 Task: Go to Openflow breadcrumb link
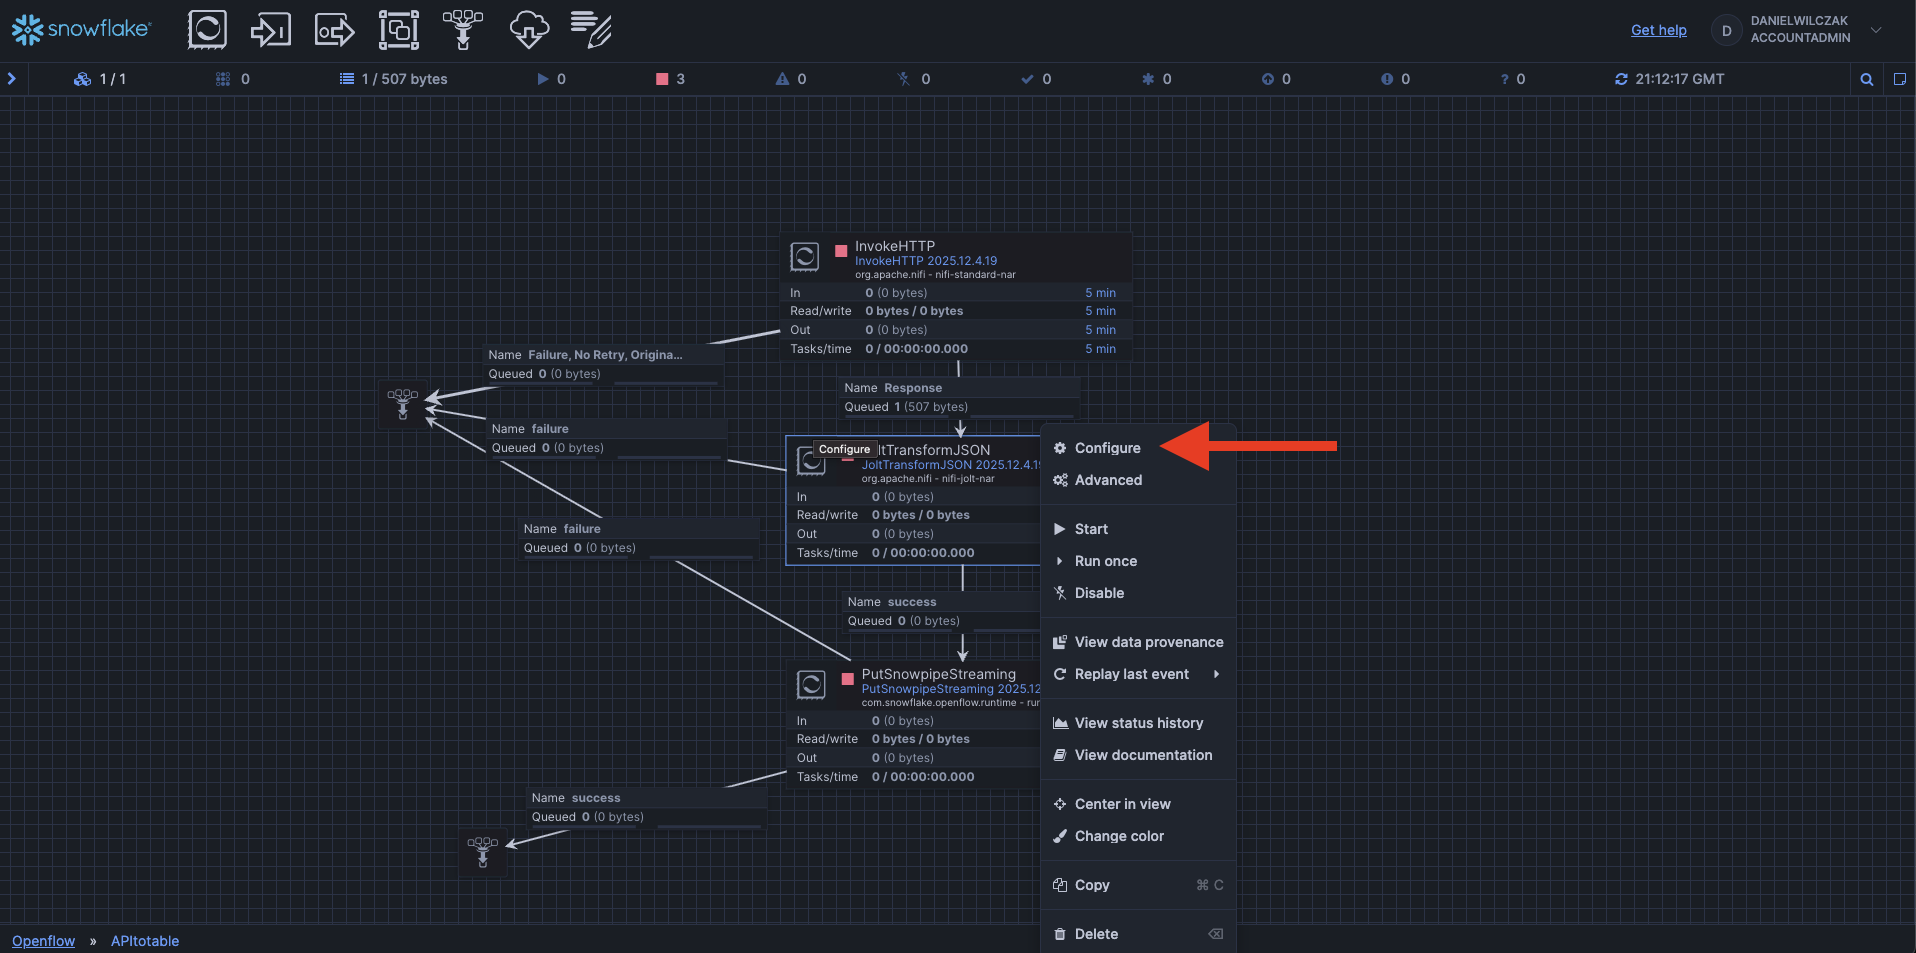43,941
